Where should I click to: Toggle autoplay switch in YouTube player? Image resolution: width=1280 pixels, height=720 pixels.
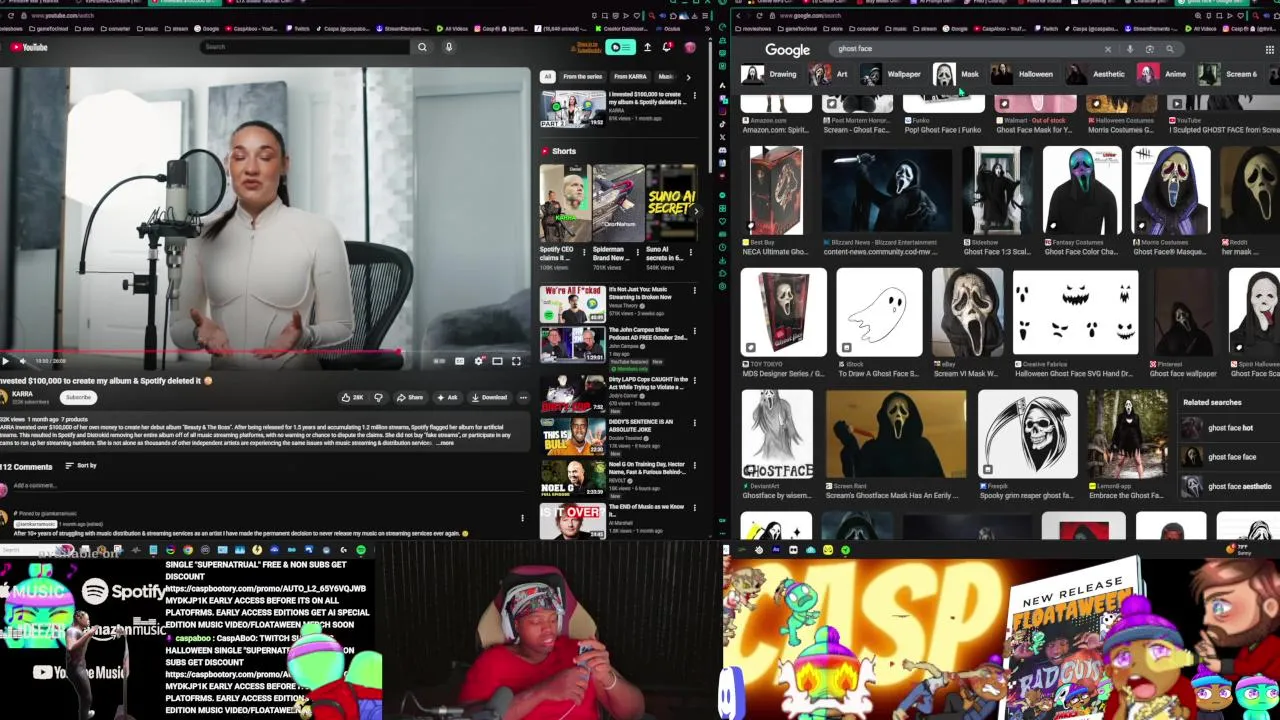click(x=439, y=361)
